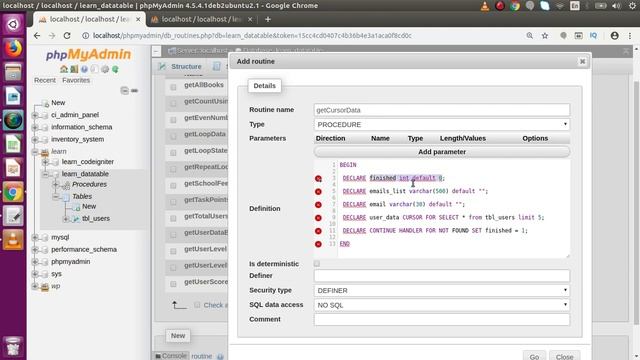Screen dimensions: 640x360
Task: Tick the checkbox for getUserScore routine
Action: pos(173,284)
